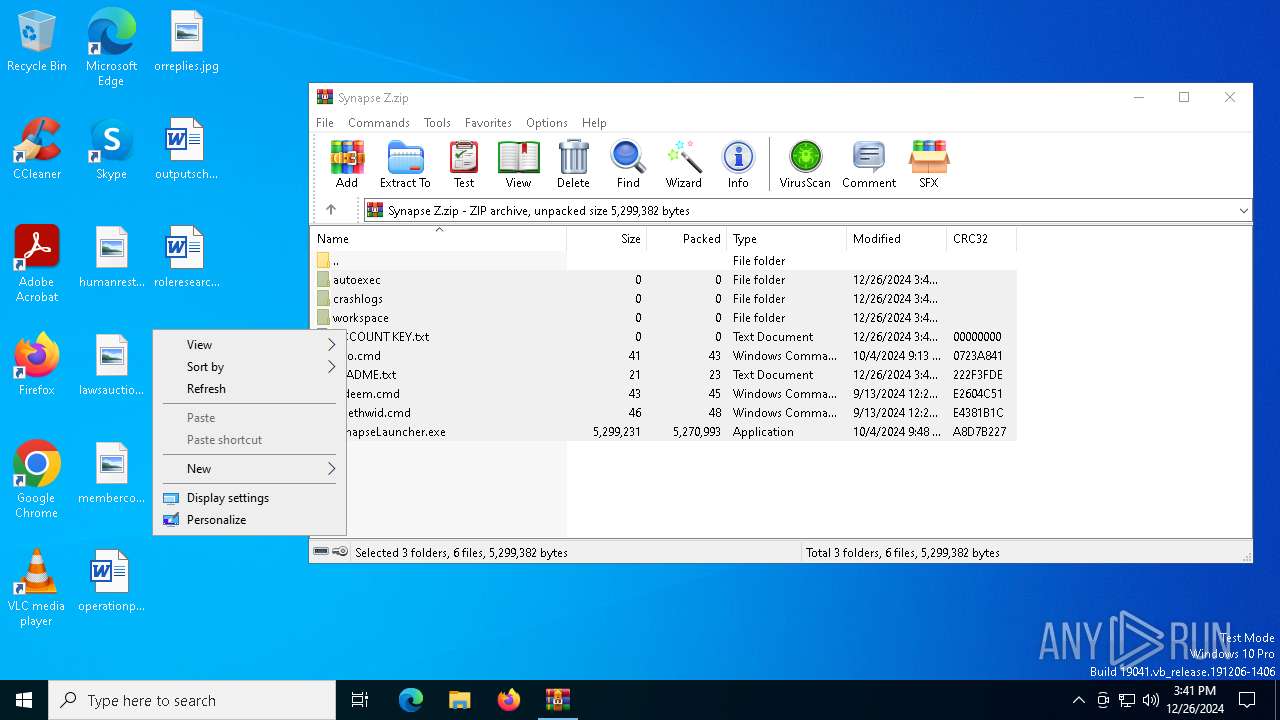Click the volume icon in system tray
The width and height of the screenshot is (1280, 720).
pos(1151,700)
